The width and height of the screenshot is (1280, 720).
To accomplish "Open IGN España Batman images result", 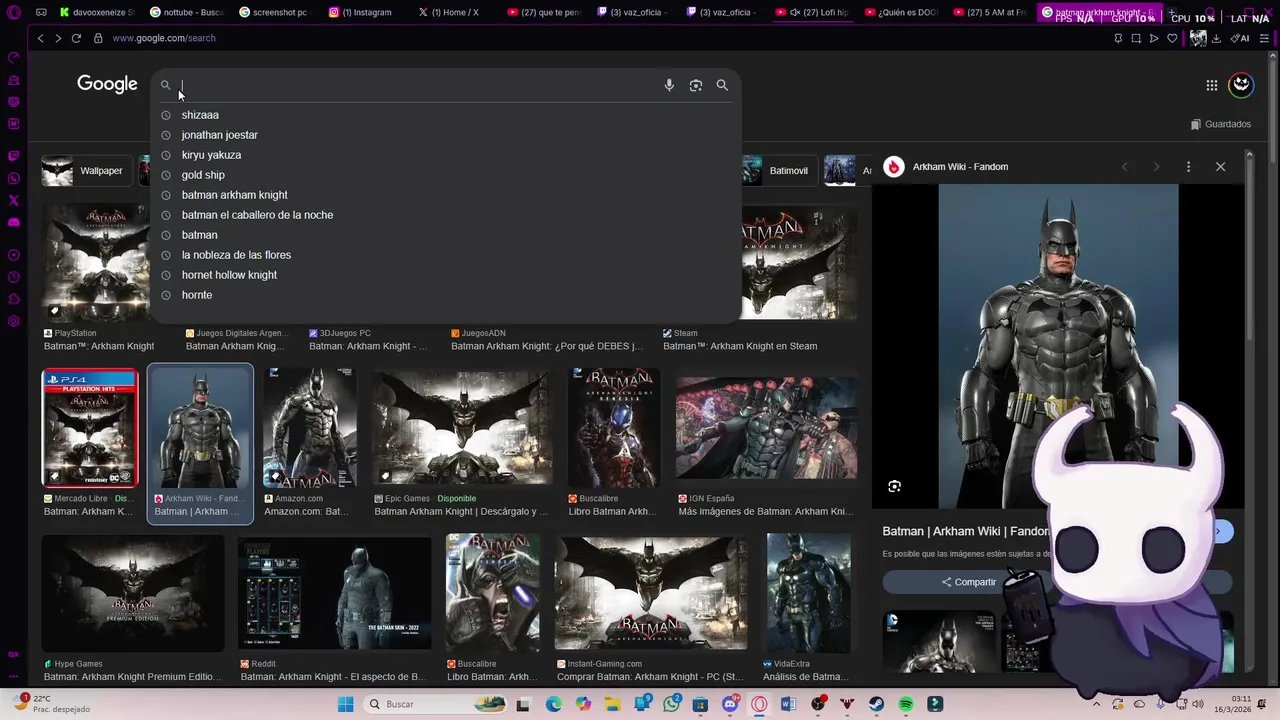I will [766, 428].
